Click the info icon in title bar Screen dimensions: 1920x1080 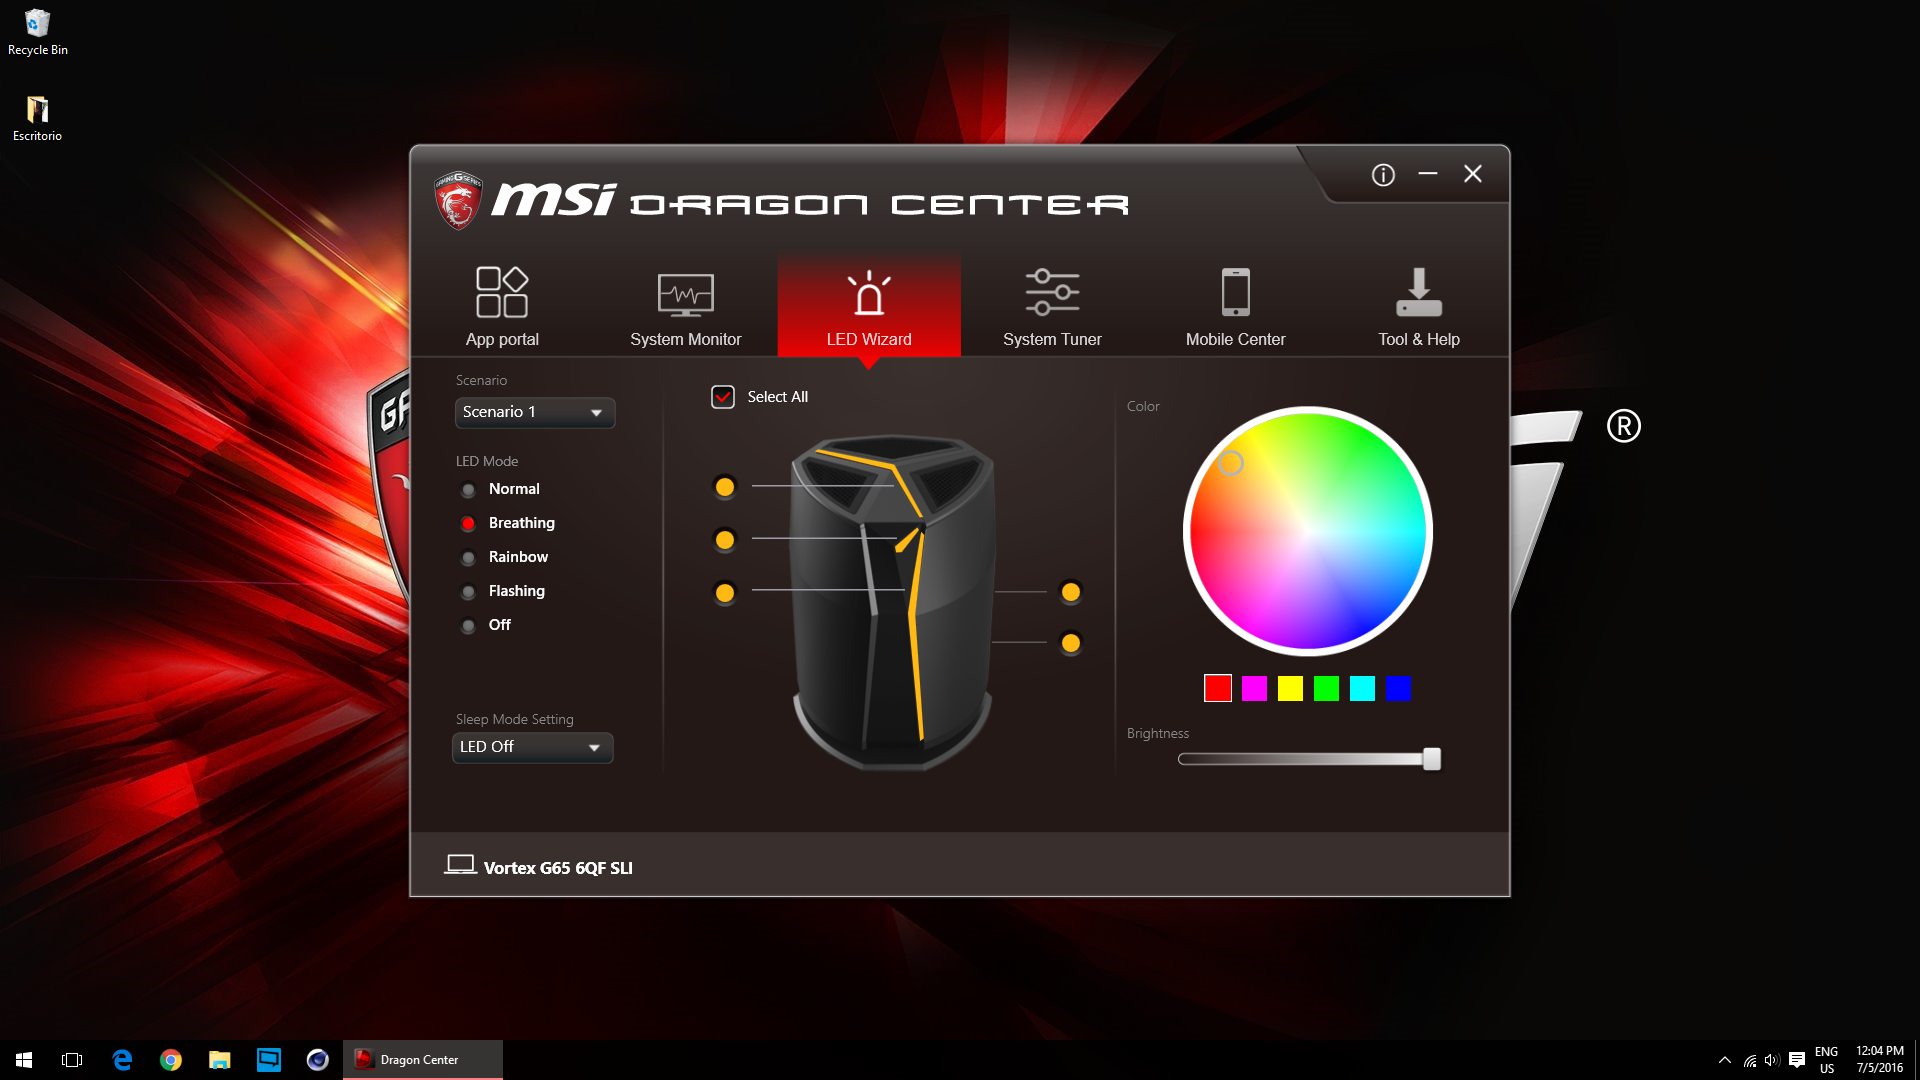coord(1383,175)
